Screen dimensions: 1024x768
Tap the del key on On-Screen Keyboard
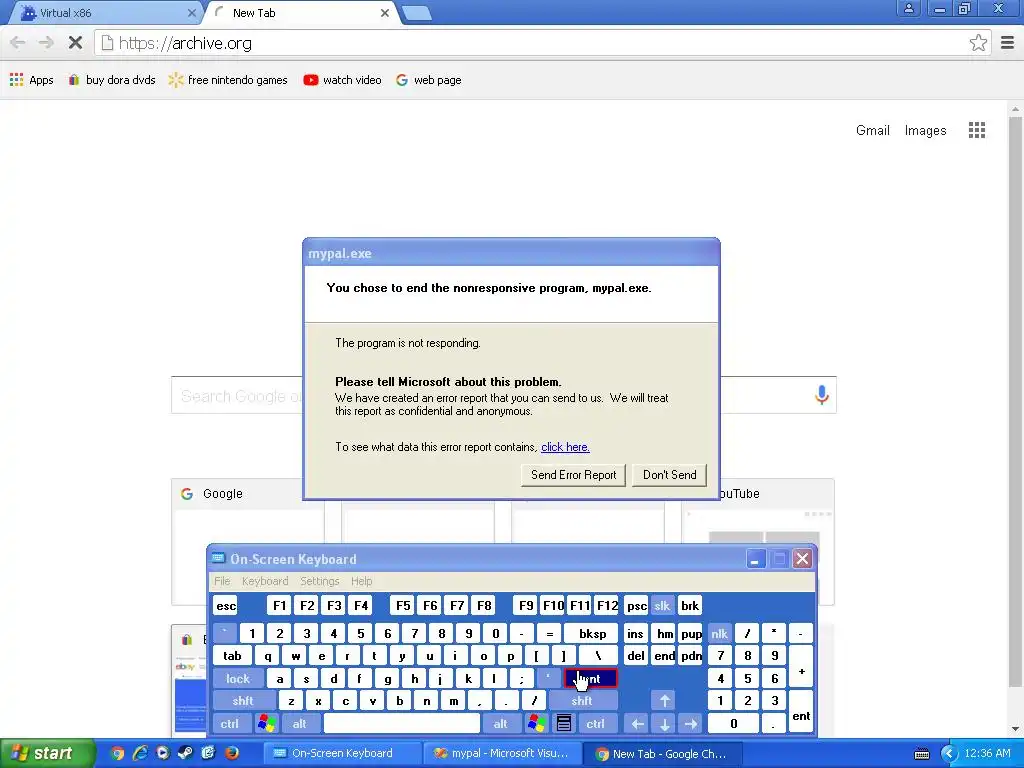(635, 656)
